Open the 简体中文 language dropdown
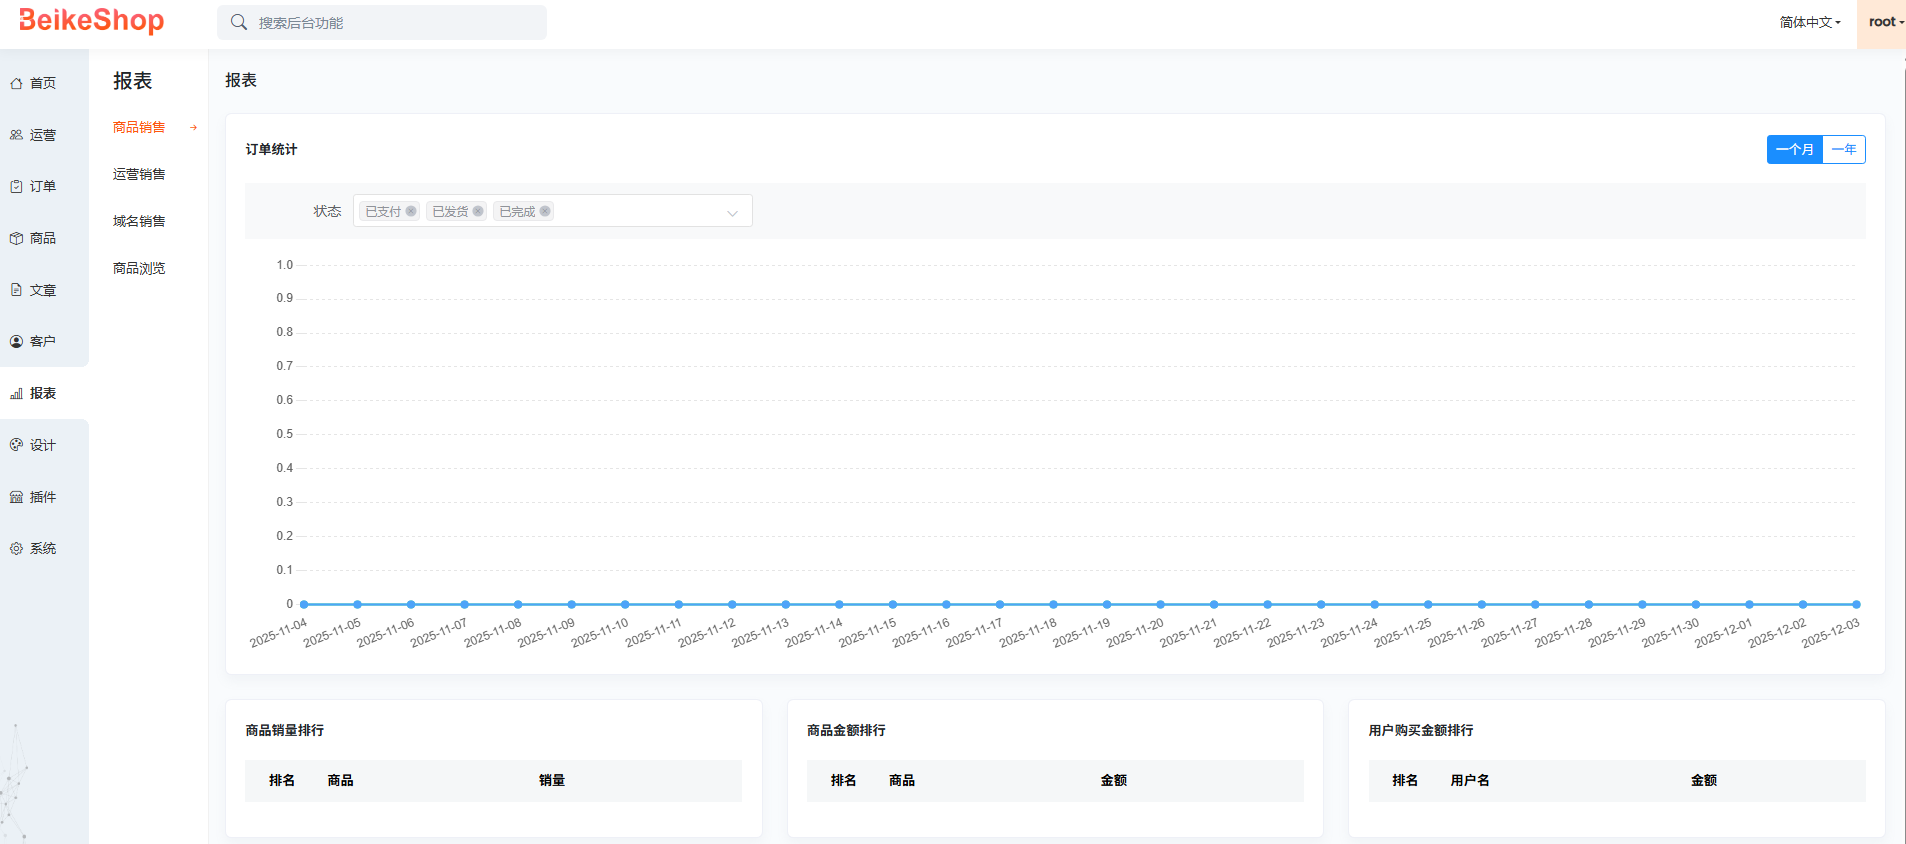The height and width of the screenshot is (844, 1906). click(x=1809, y=22)
